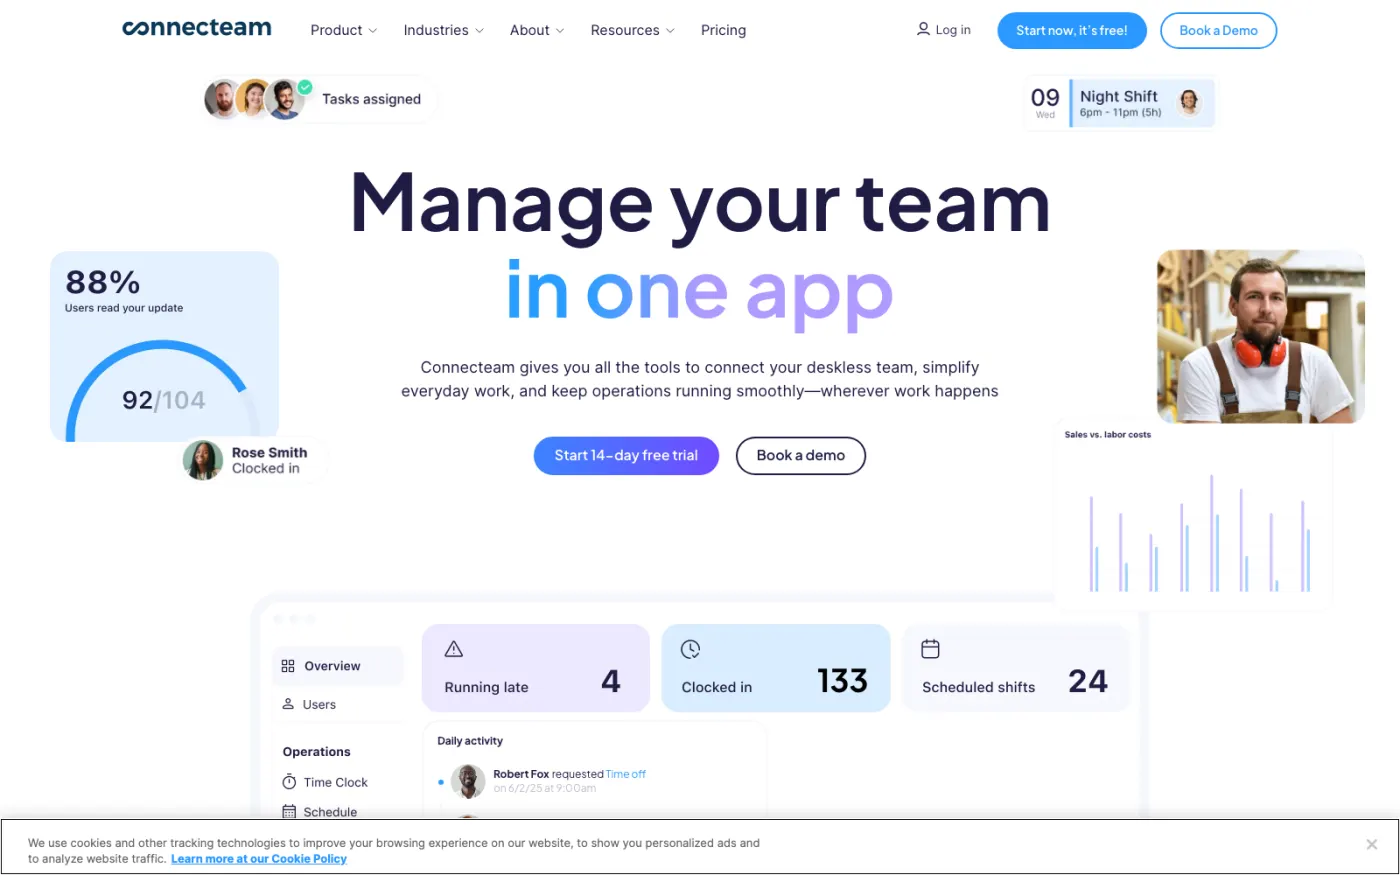
Task: Click the worker photo with red earmuffs
Action: [x=1261, y=337]
